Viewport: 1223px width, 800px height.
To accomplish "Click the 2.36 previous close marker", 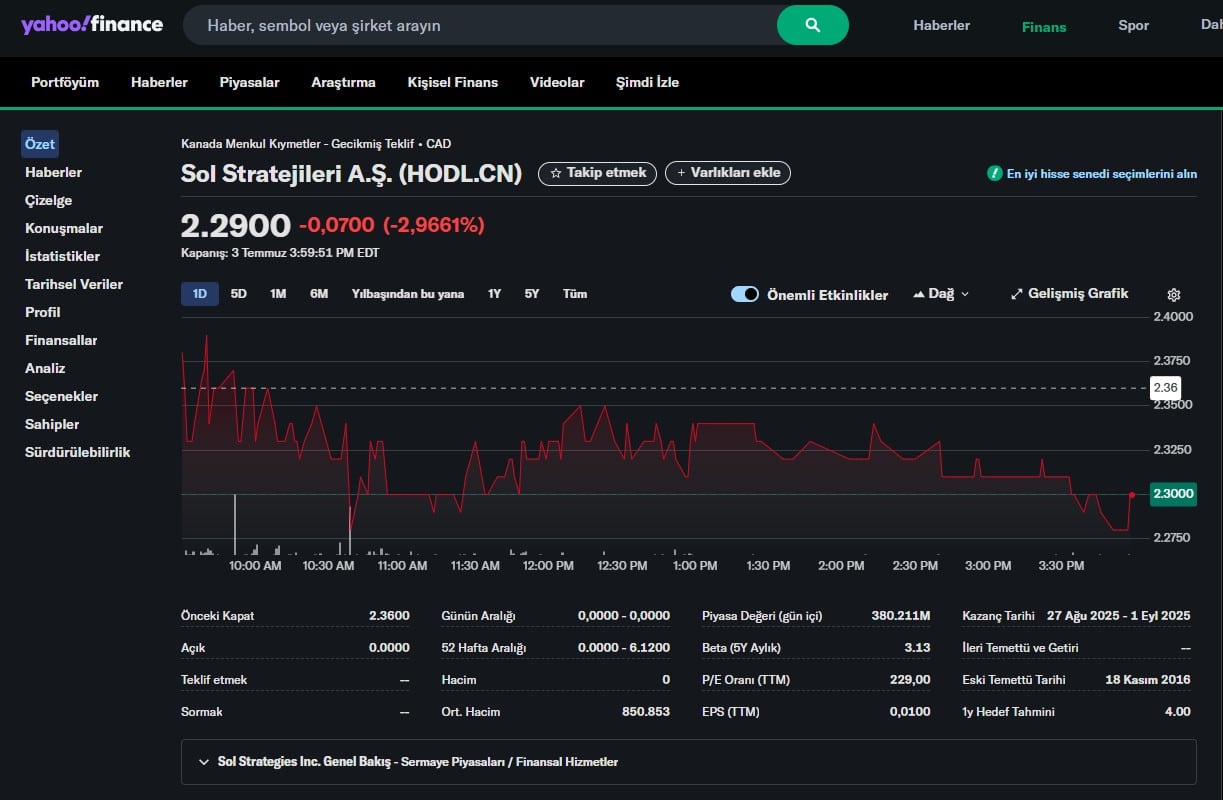I will tap(1166, 387).
